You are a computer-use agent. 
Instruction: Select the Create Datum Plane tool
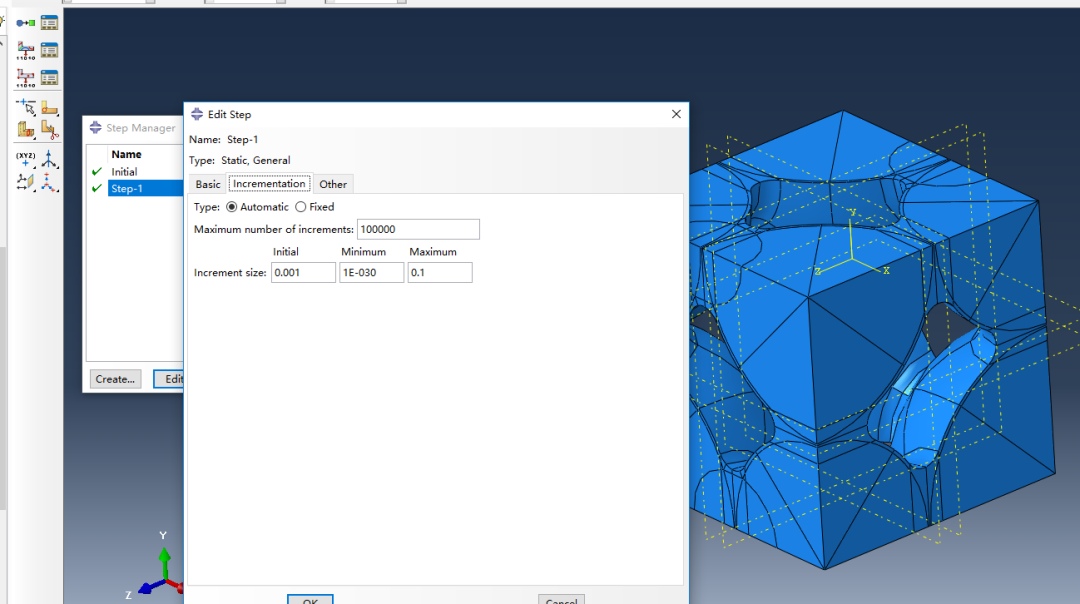pyautogui.click(x=25, y=182)
